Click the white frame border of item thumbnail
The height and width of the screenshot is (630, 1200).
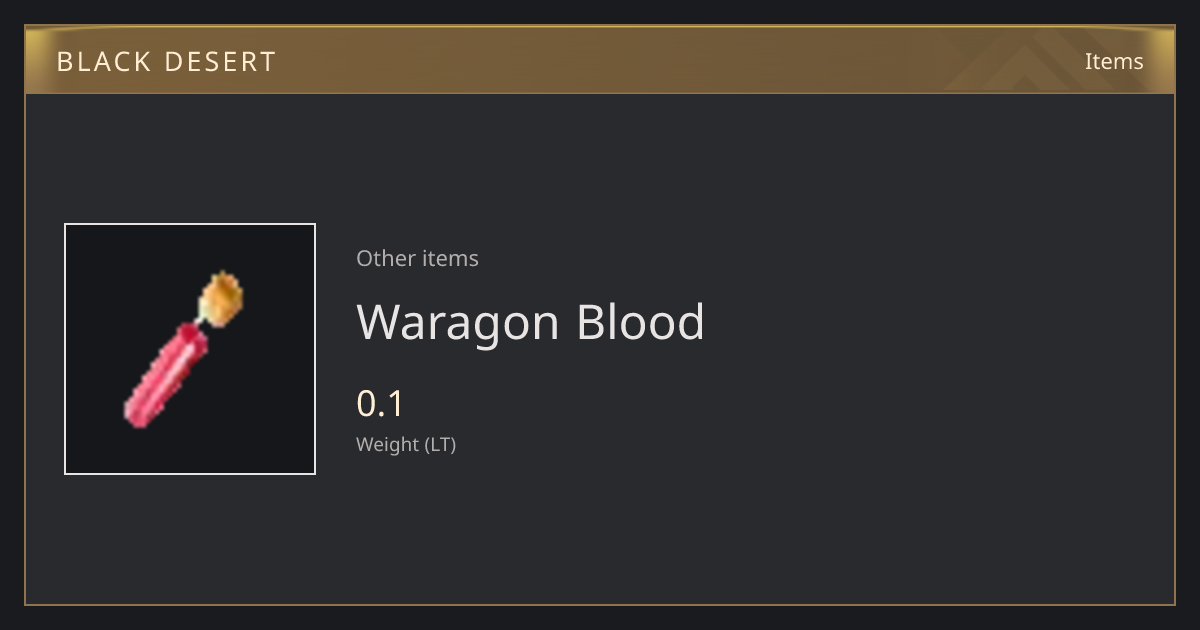pyautogui.click(x=190, y=224)
